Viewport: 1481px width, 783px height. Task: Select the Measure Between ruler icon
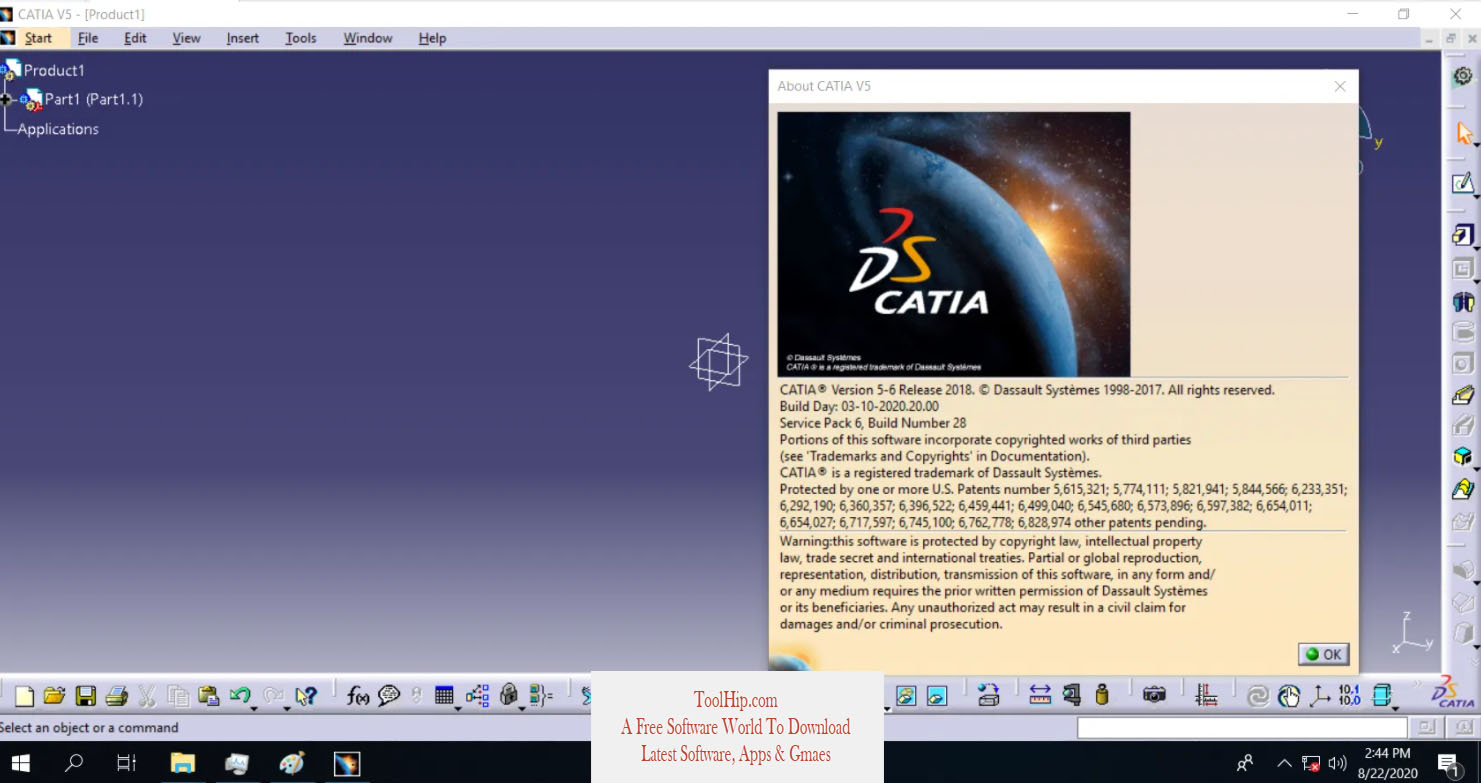point(1040,695)
